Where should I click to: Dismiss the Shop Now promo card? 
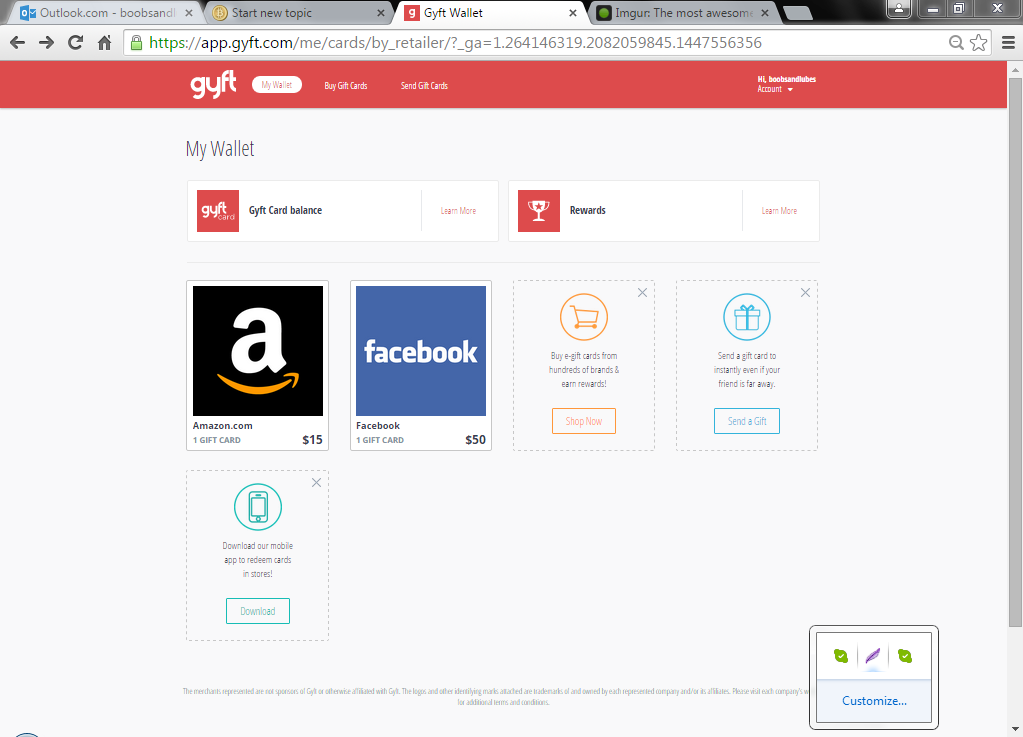pyautogui.click(x=643, y=293)
